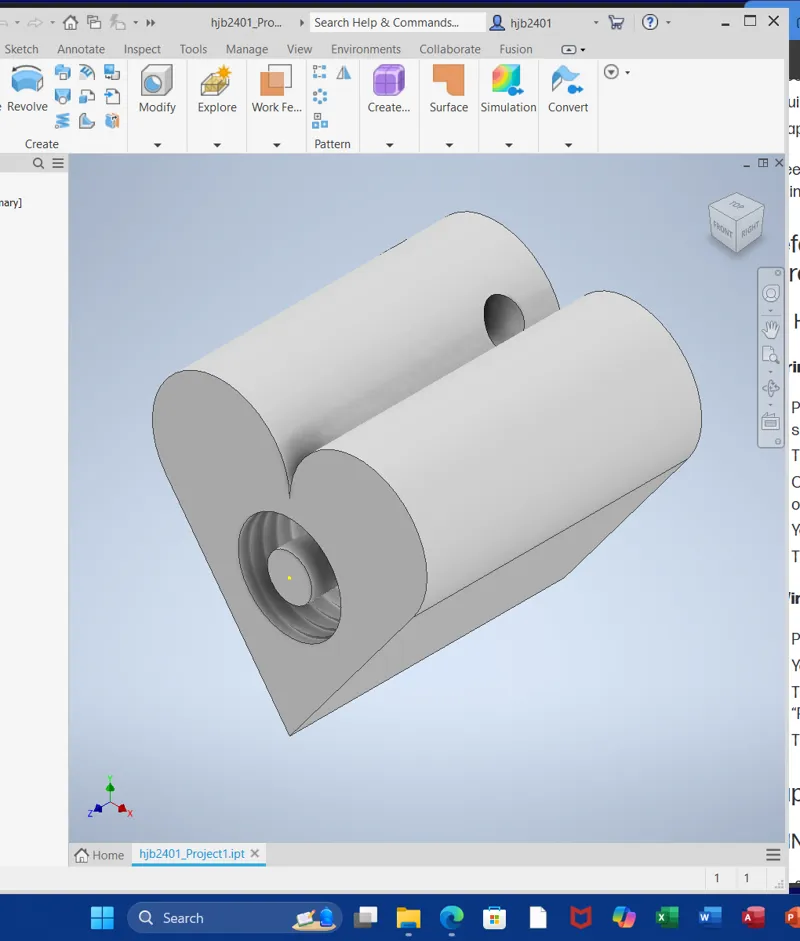The height and width of the screenshot is (941, 800).
Task: Click the Look At tool in navigation bar
Action: (771, 422)
